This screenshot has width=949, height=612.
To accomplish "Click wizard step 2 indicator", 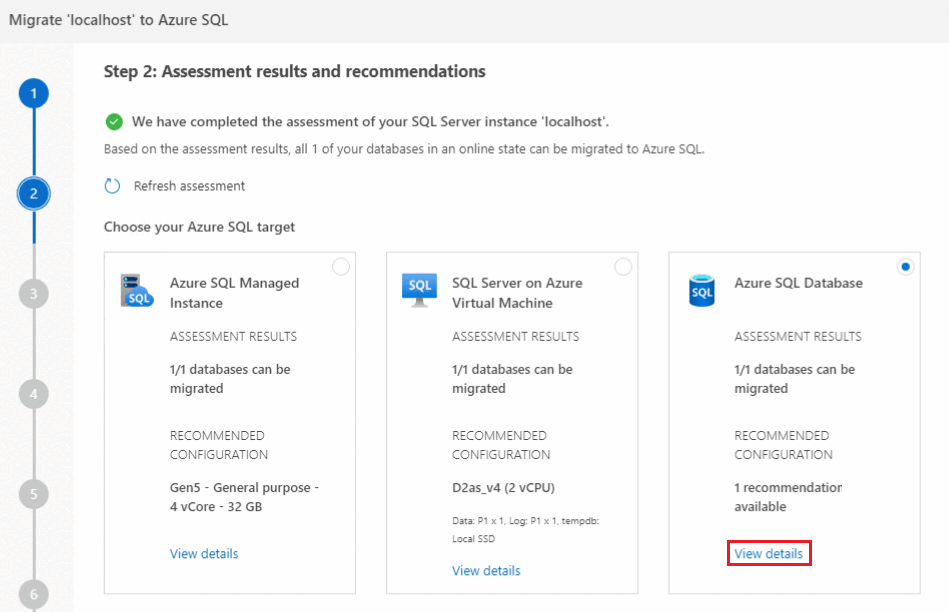I will (x=34, y=194).
